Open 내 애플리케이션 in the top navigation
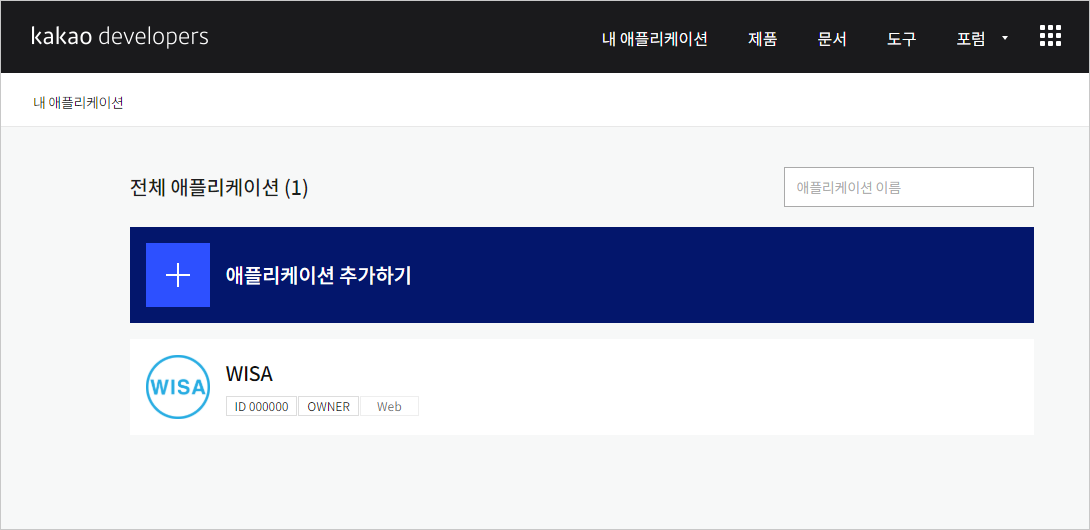The width and height of the screenshot is (1090, 530). coord(655,39)
